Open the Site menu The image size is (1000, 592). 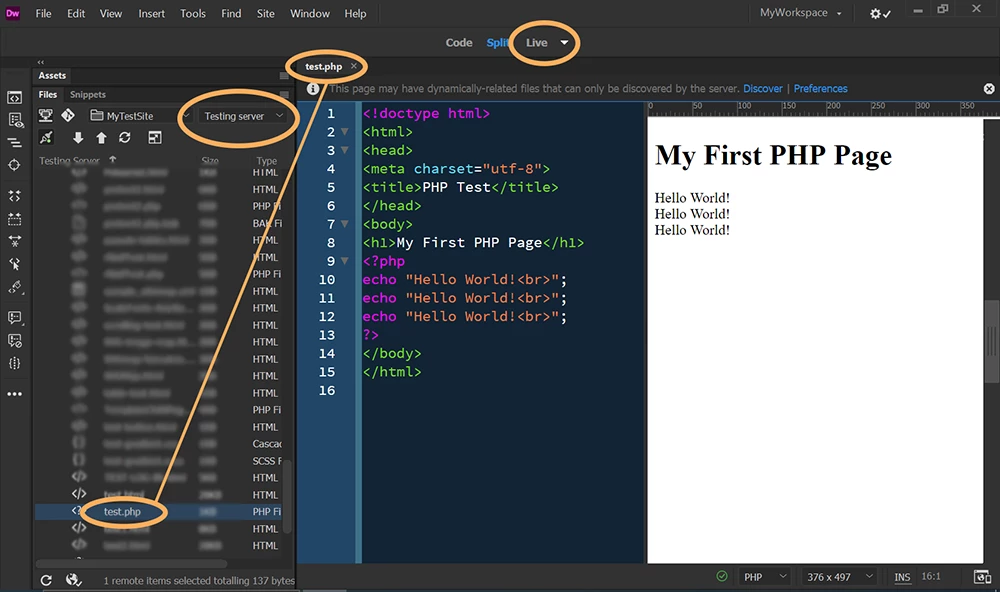265,13
